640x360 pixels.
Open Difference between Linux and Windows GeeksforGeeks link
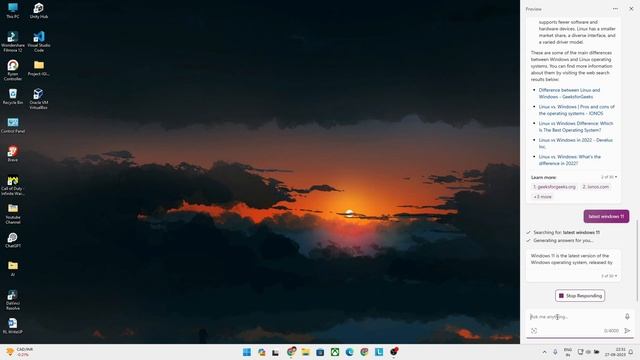569,93
